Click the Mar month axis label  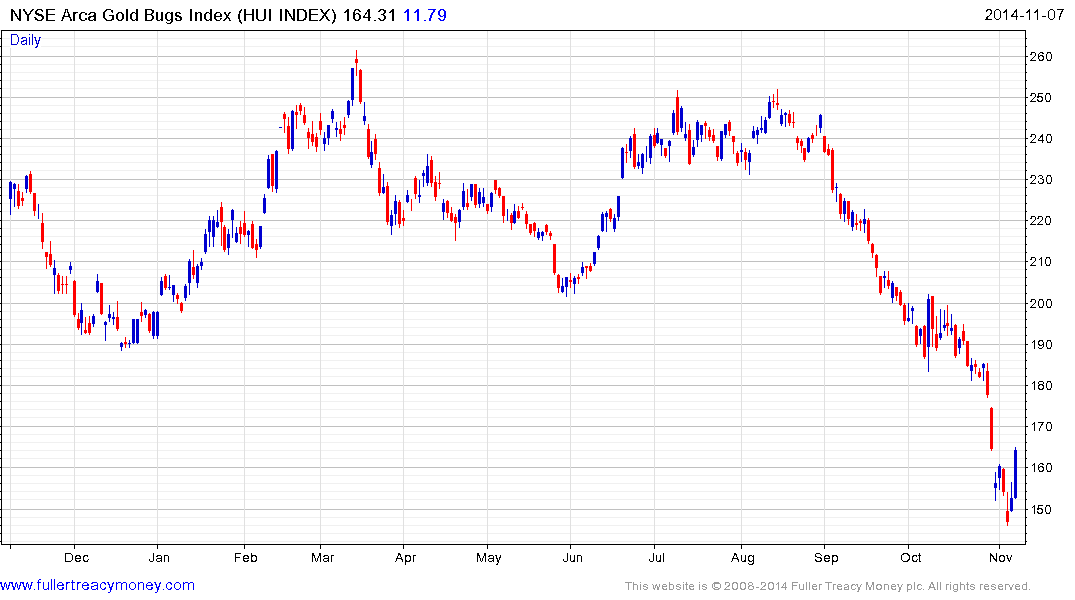pyautogui.click(x=322, y=557)
